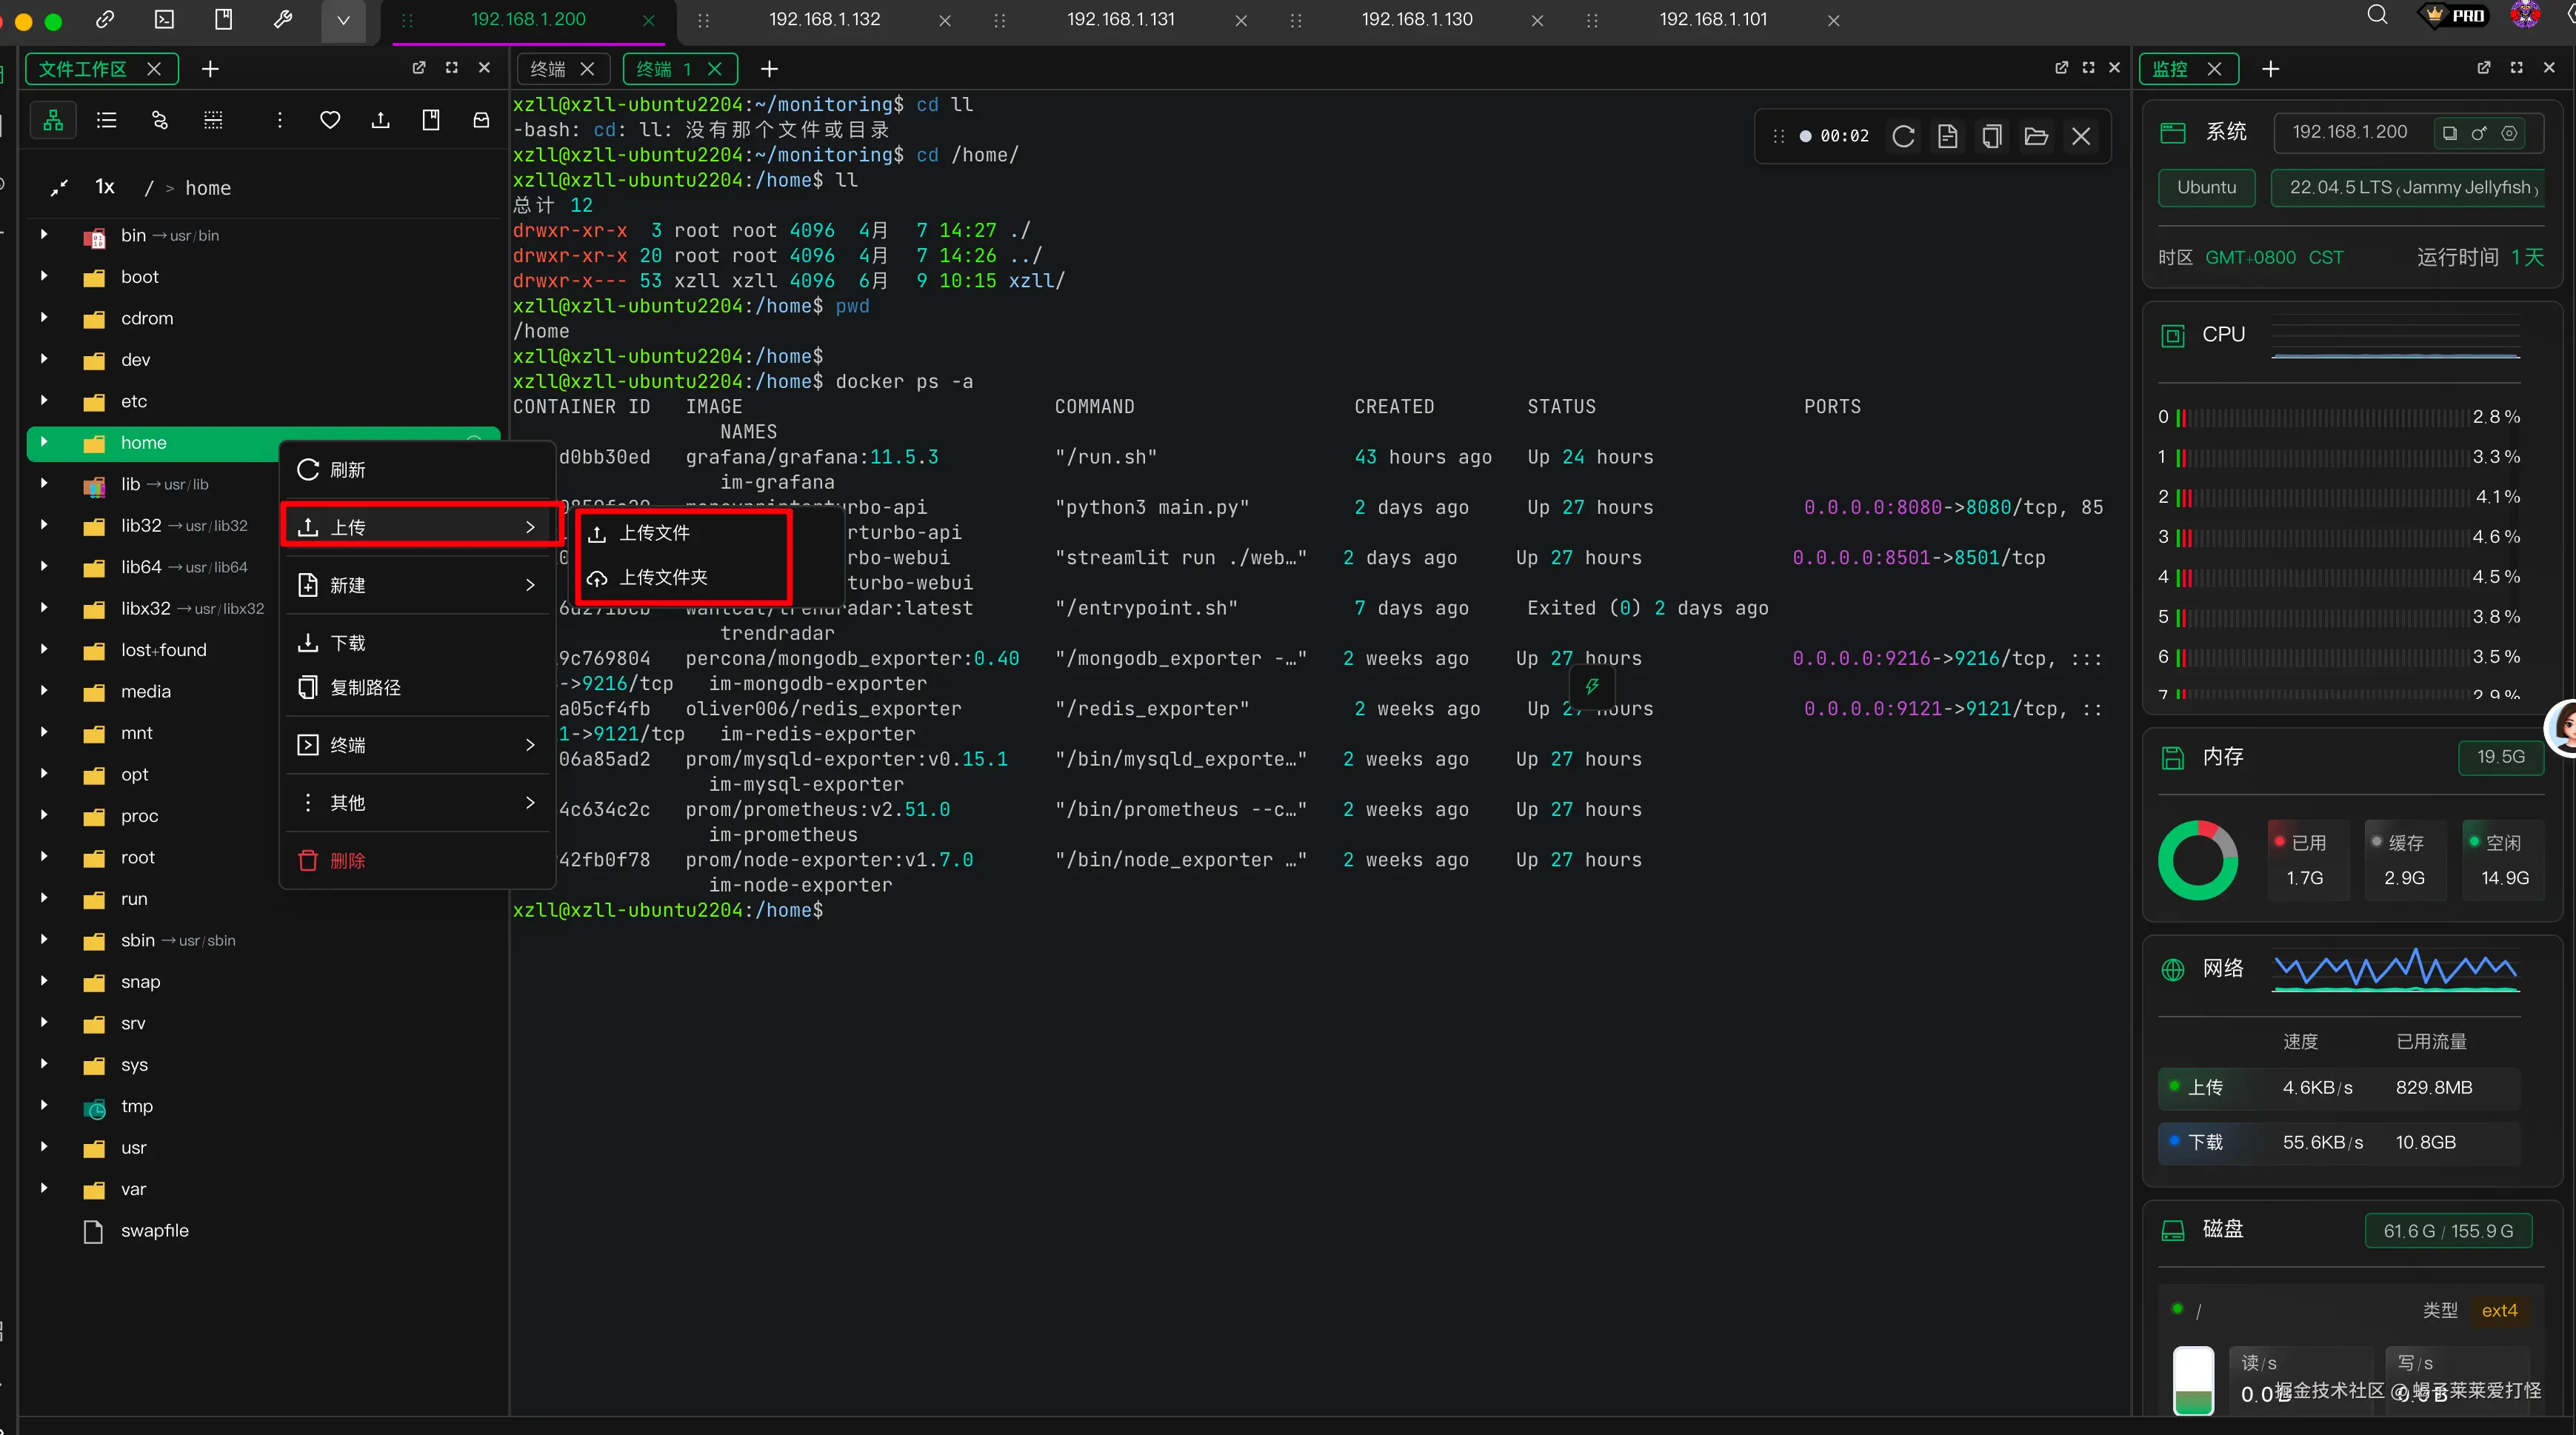Click the network traffic sparkline graph

tap(2395, 969)
